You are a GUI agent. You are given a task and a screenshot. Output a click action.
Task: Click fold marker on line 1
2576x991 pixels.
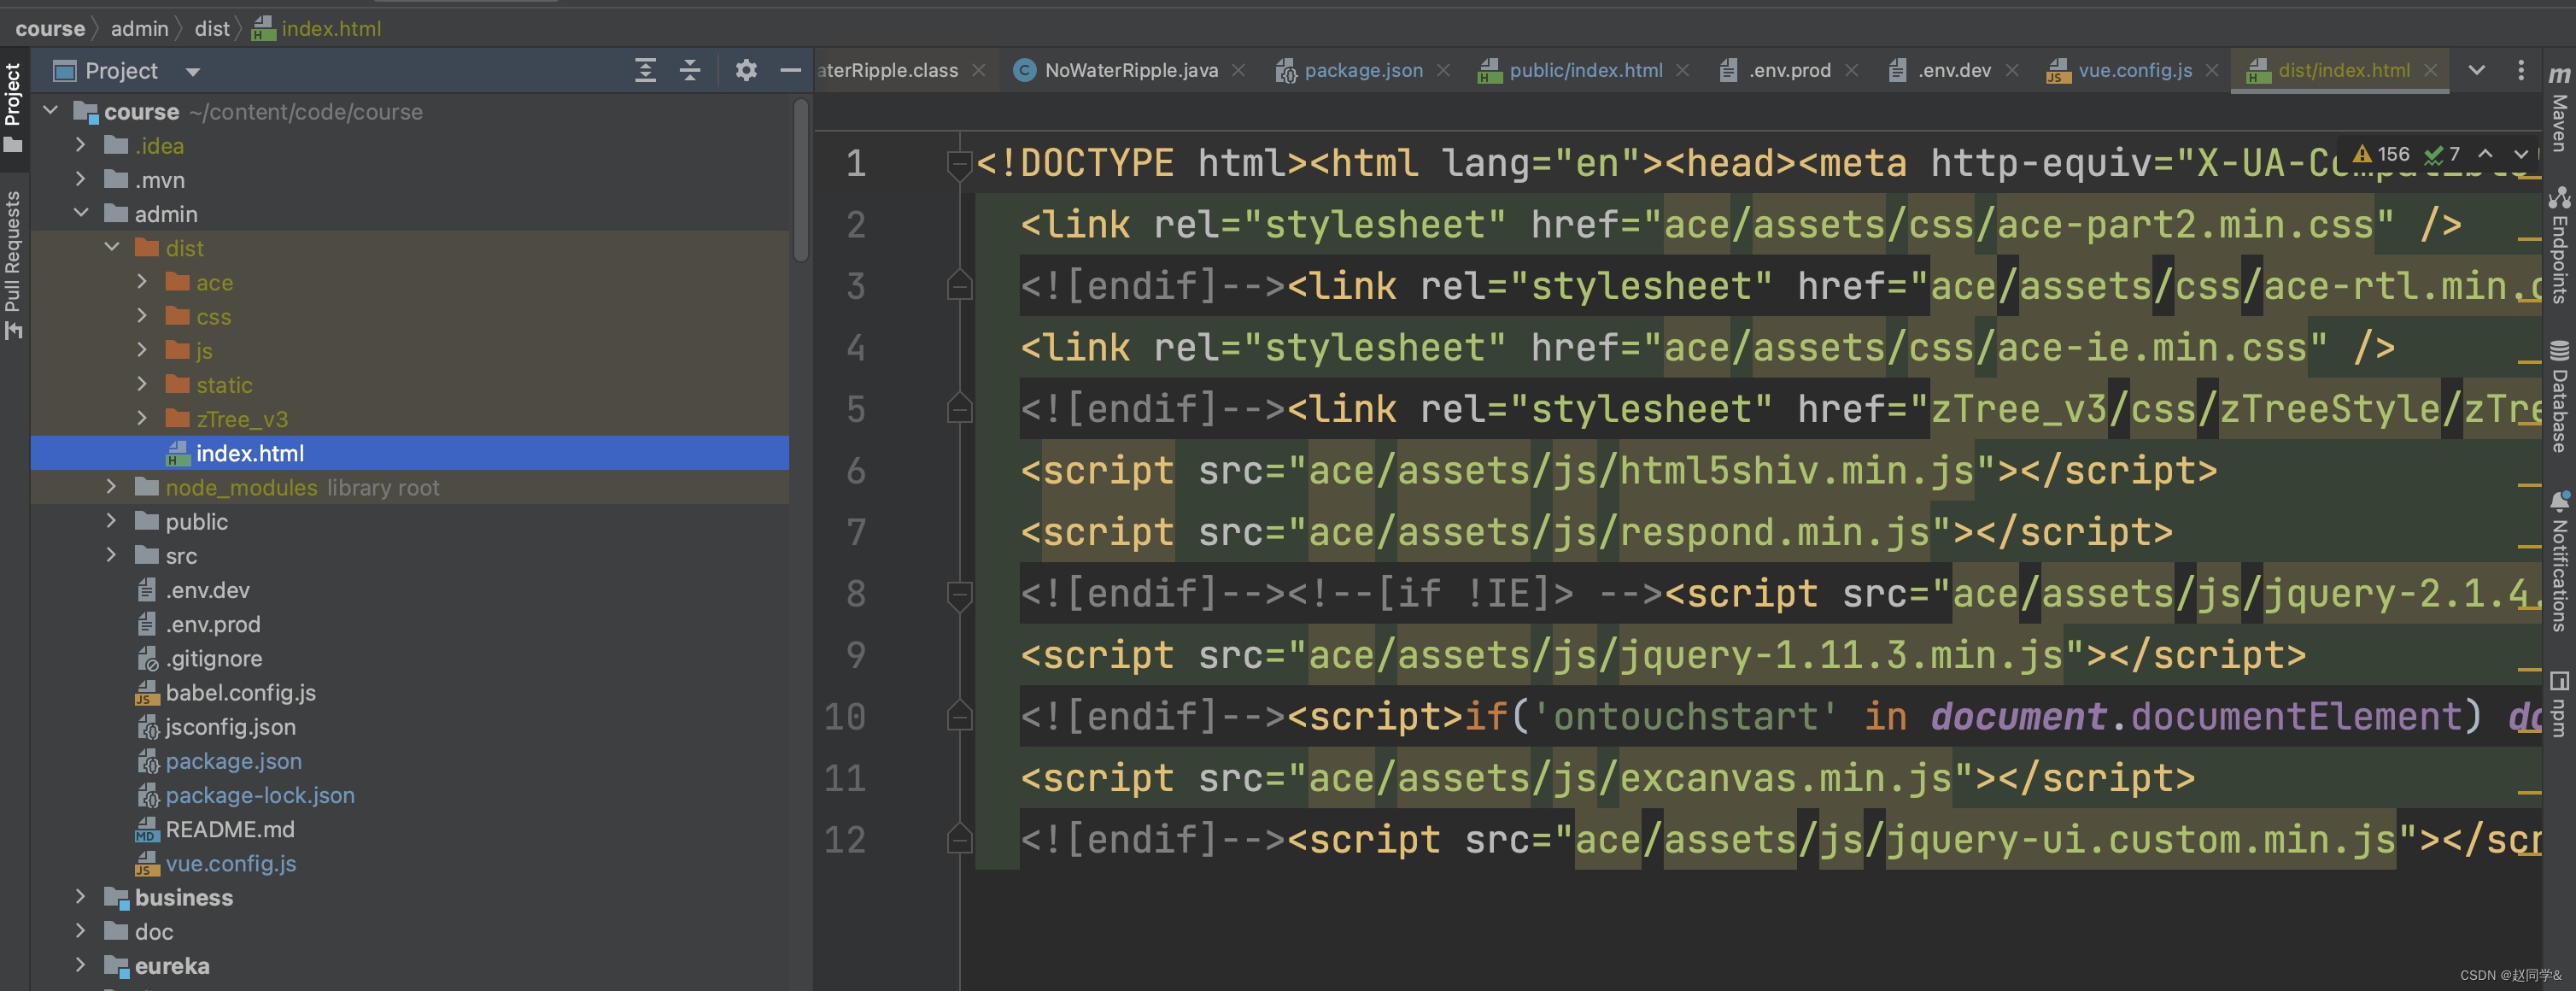tap(959, 164)
